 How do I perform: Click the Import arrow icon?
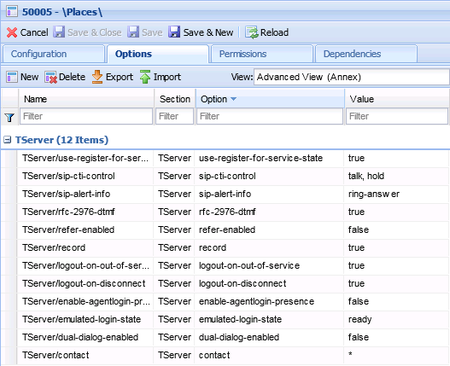tap(145, 77)
